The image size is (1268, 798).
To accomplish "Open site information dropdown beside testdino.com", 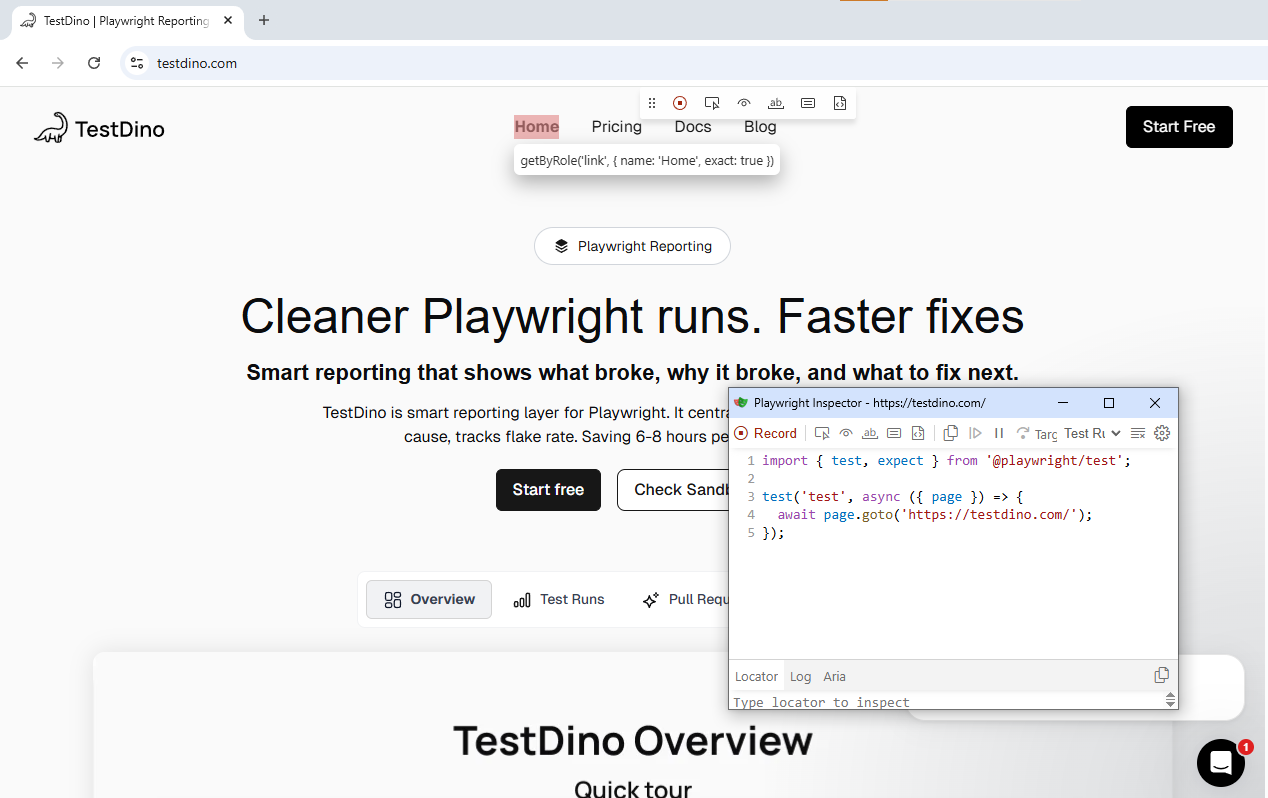I will coord(137,63).
